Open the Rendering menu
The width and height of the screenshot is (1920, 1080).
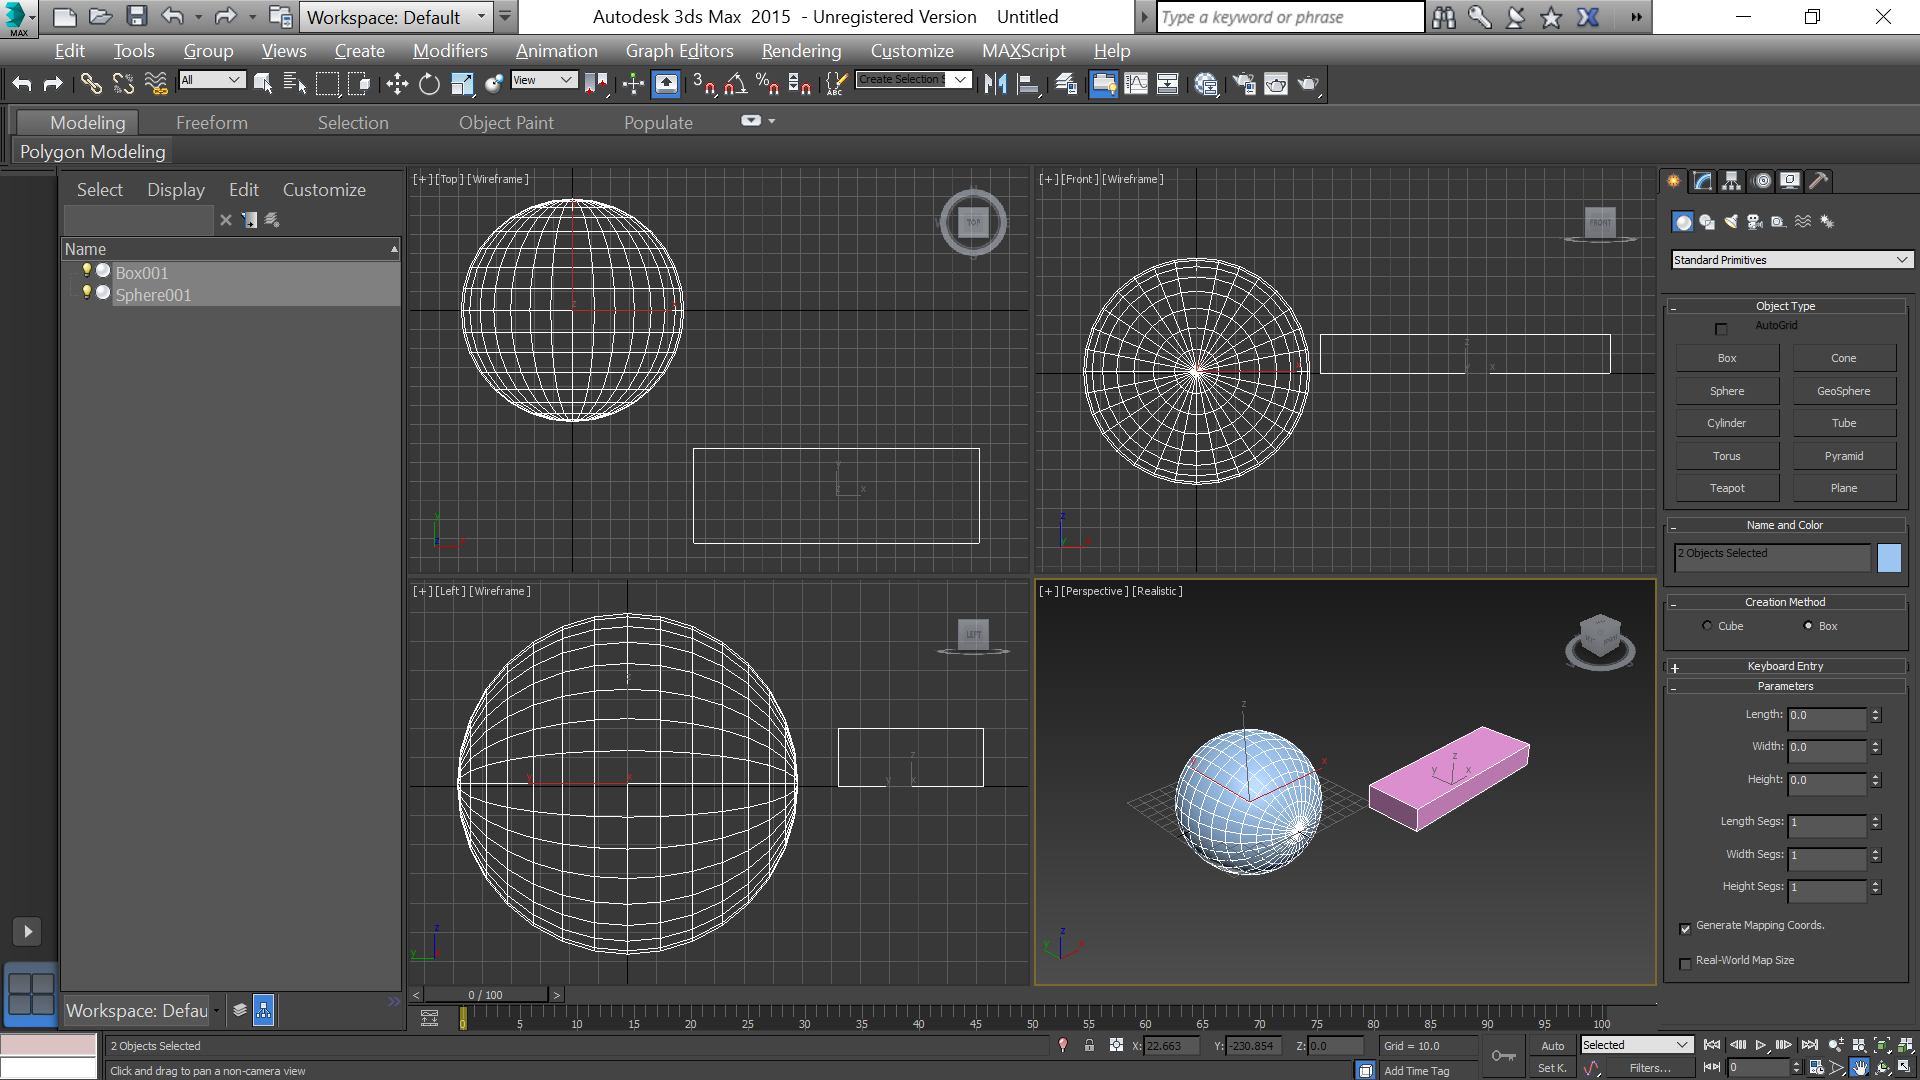click(x=800, y=50)
